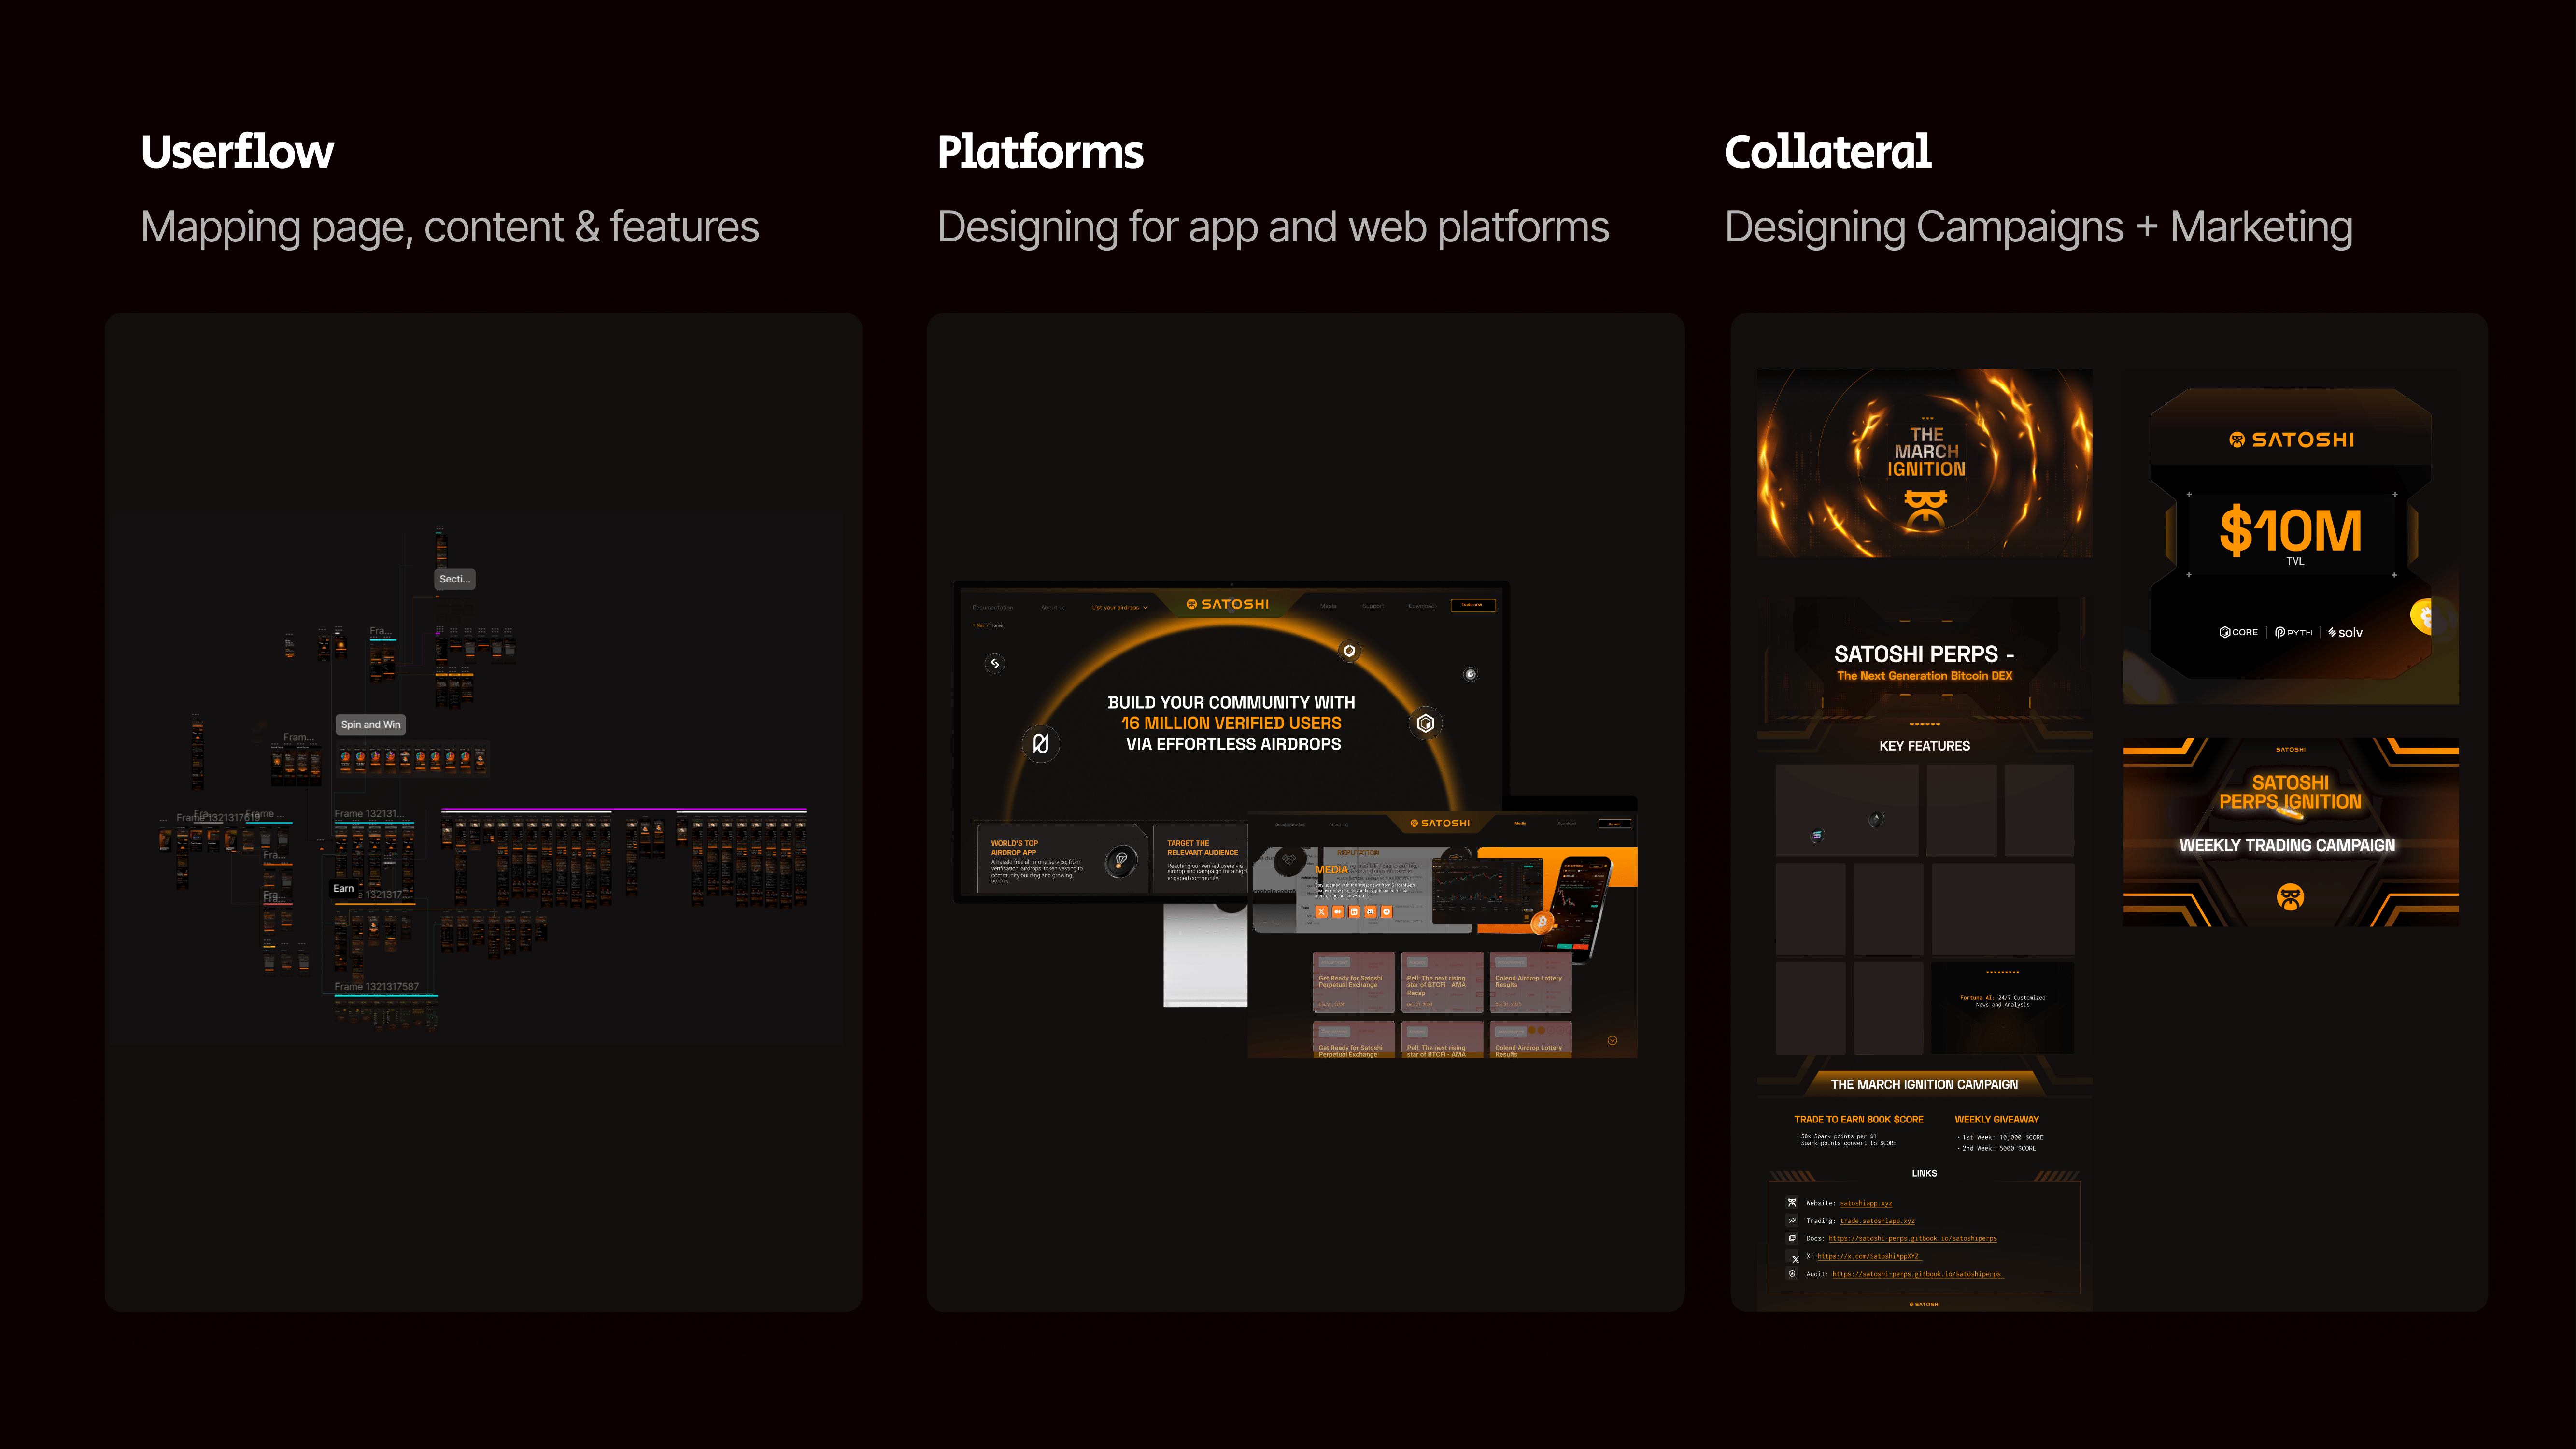Viewport: 2576px width, 1449px height.
Task: Click the 'Spin and Win' label in userflow
Action: pos(370,725)
